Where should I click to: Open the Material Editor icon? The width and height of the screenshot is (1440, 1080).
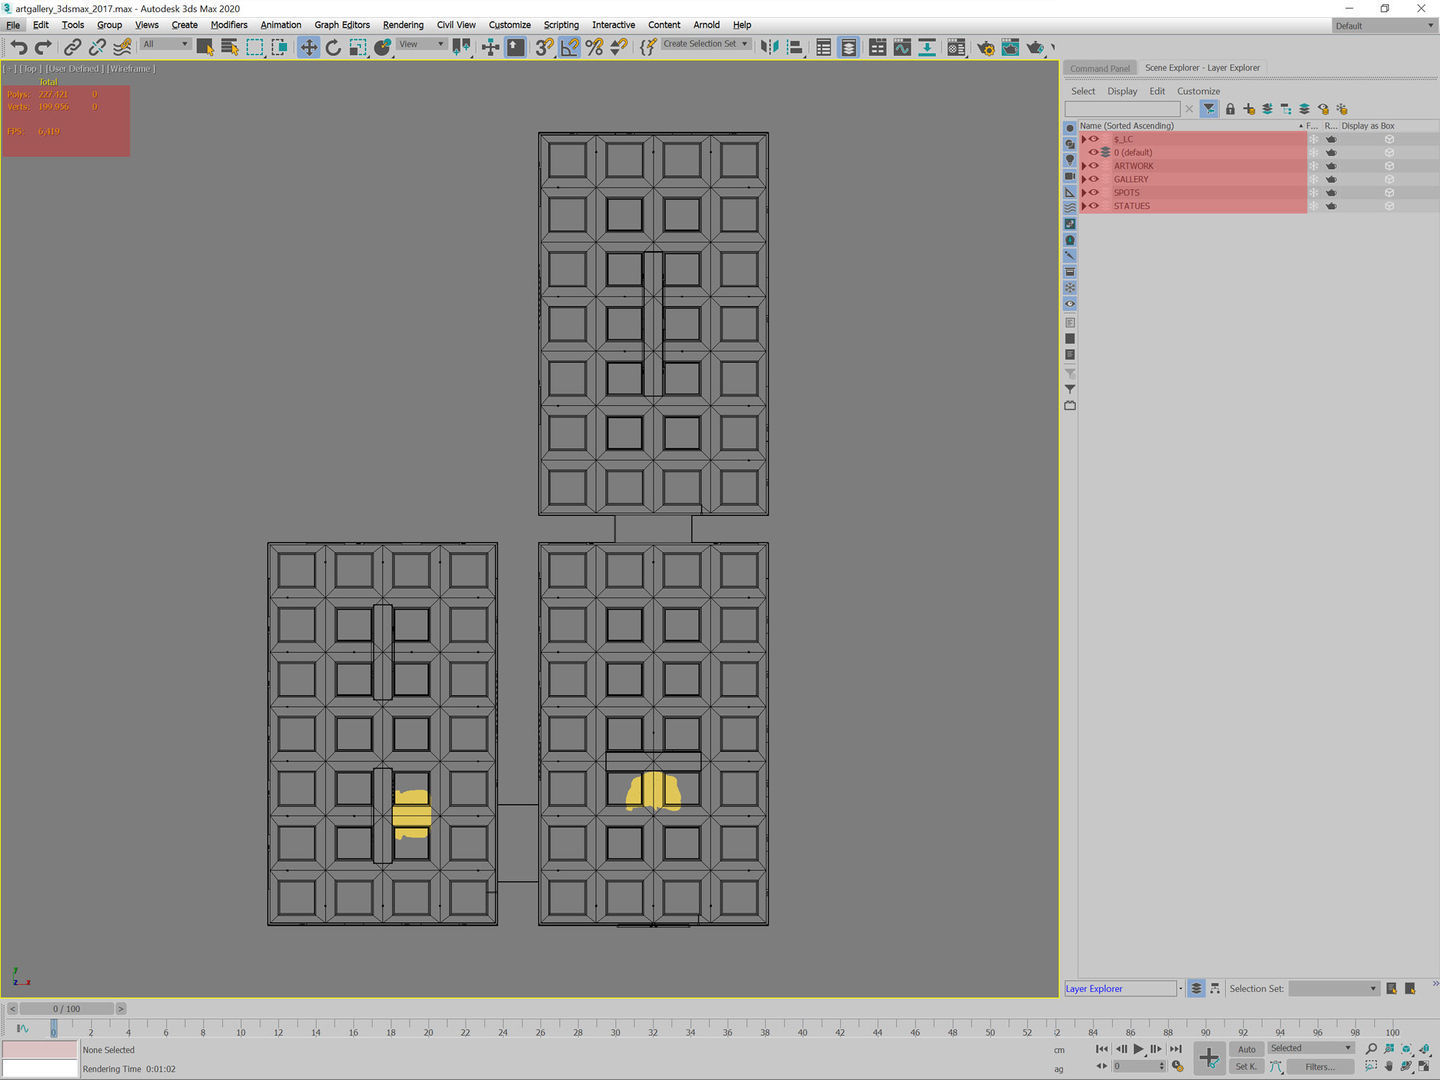956,47
